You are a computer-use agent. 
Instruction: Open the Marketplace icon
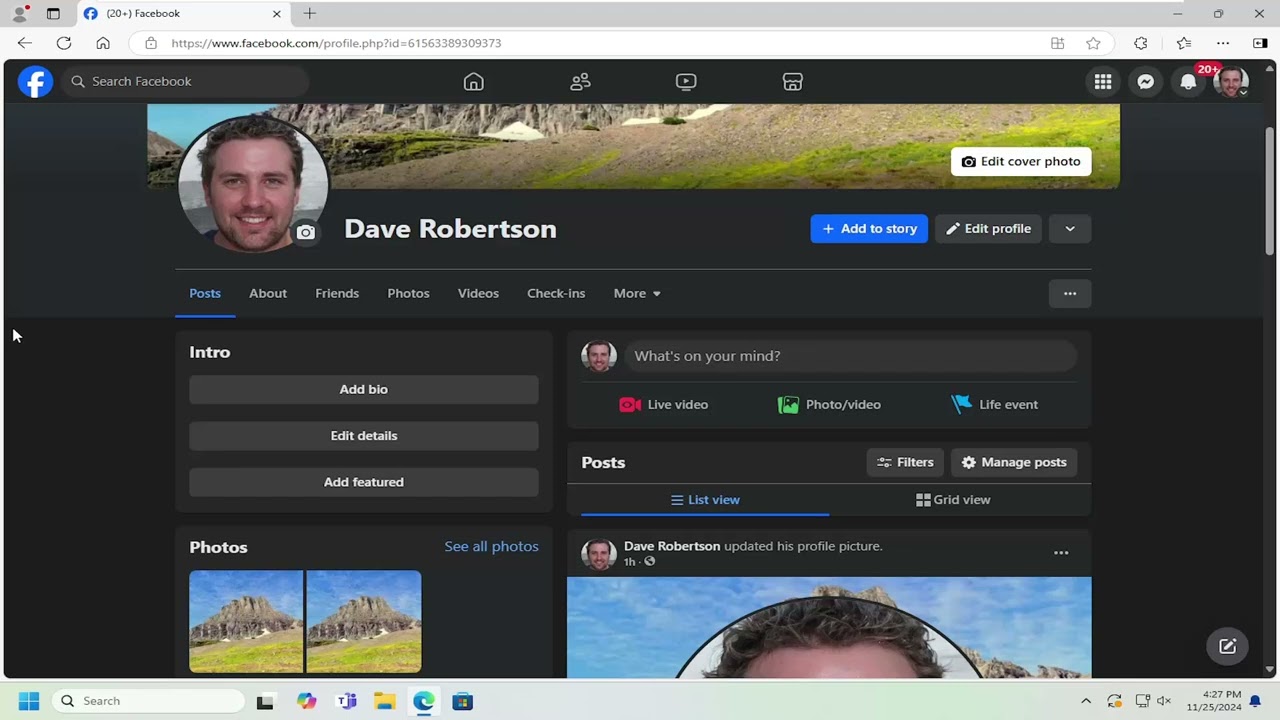tap(793, 82)
